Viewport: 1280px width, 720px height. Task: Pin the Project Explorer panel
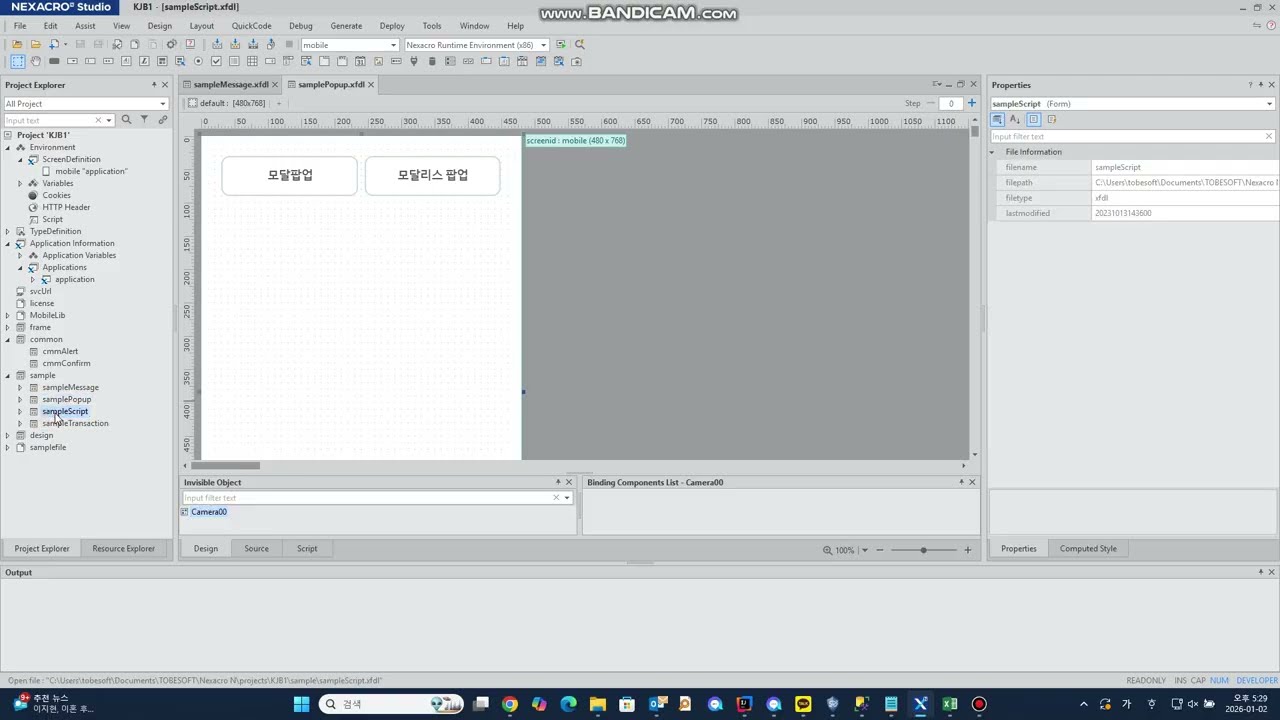click(154, 85)
